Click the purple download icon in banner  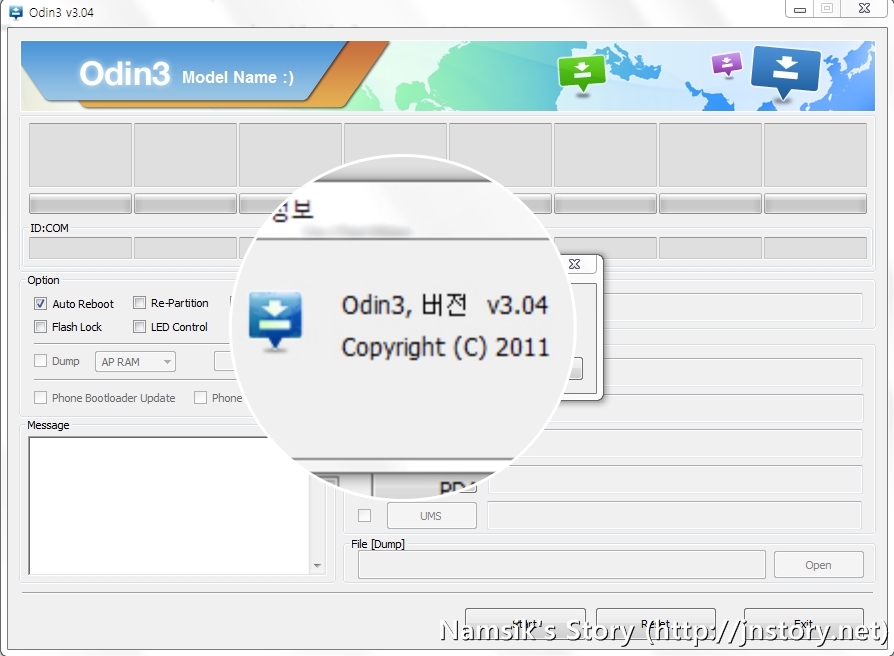pyautogui.click(x=726, y=64)
